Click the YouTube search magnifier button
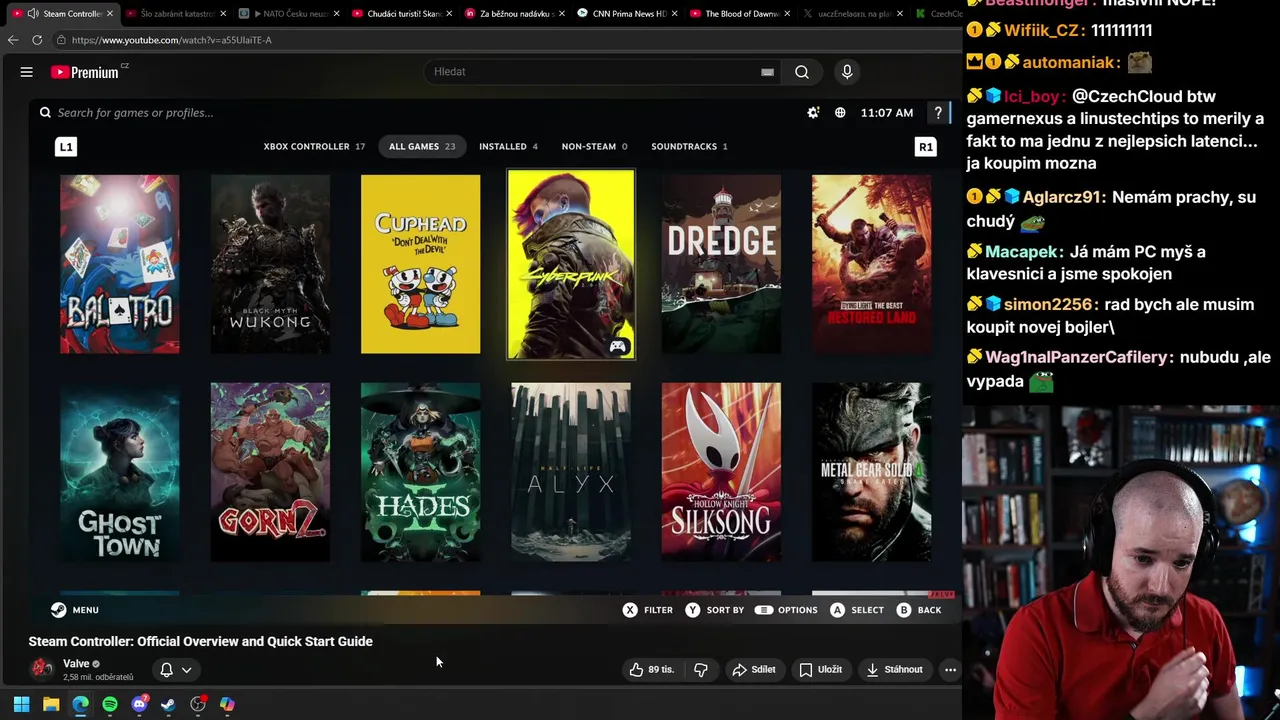1280x720 pixels. click(x=801, y=72)
